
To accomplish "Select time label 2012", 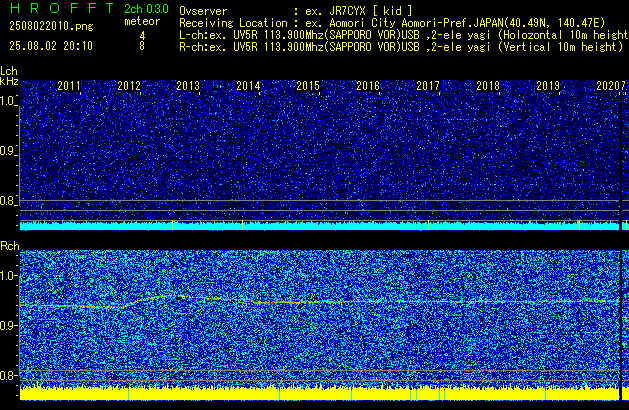I will (x=129, y=86).
